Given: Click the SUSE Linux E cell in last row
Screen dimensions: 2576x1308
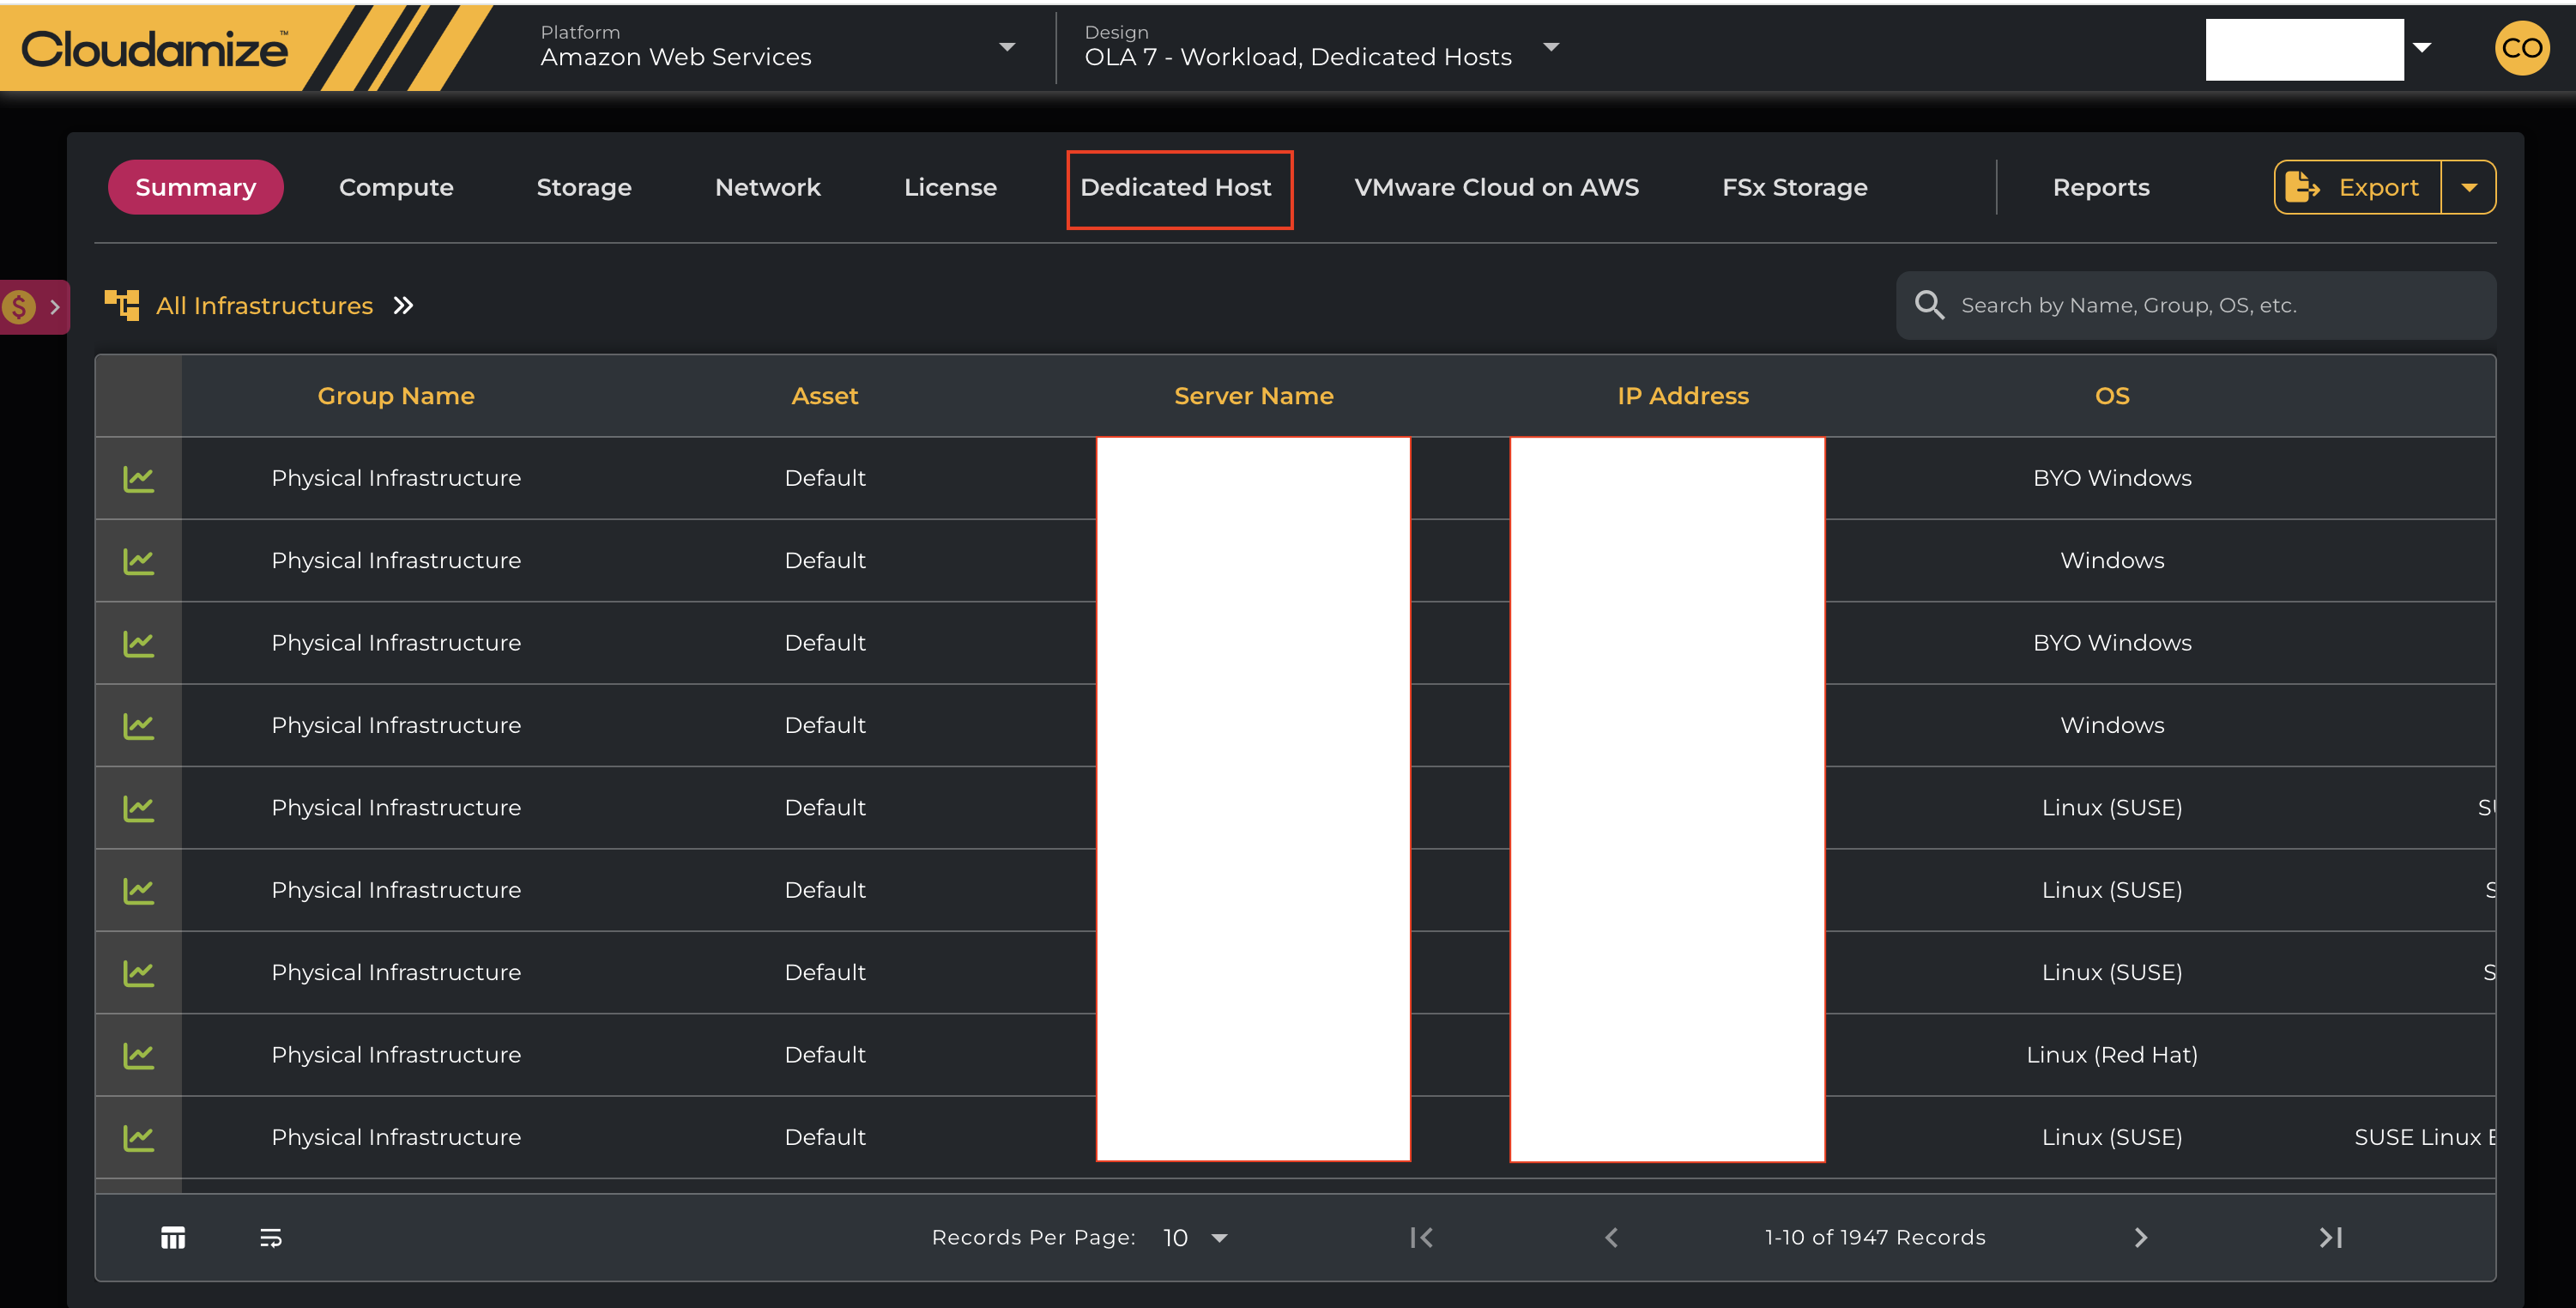Looking at the screenshot, I should coord(2424,1137).
